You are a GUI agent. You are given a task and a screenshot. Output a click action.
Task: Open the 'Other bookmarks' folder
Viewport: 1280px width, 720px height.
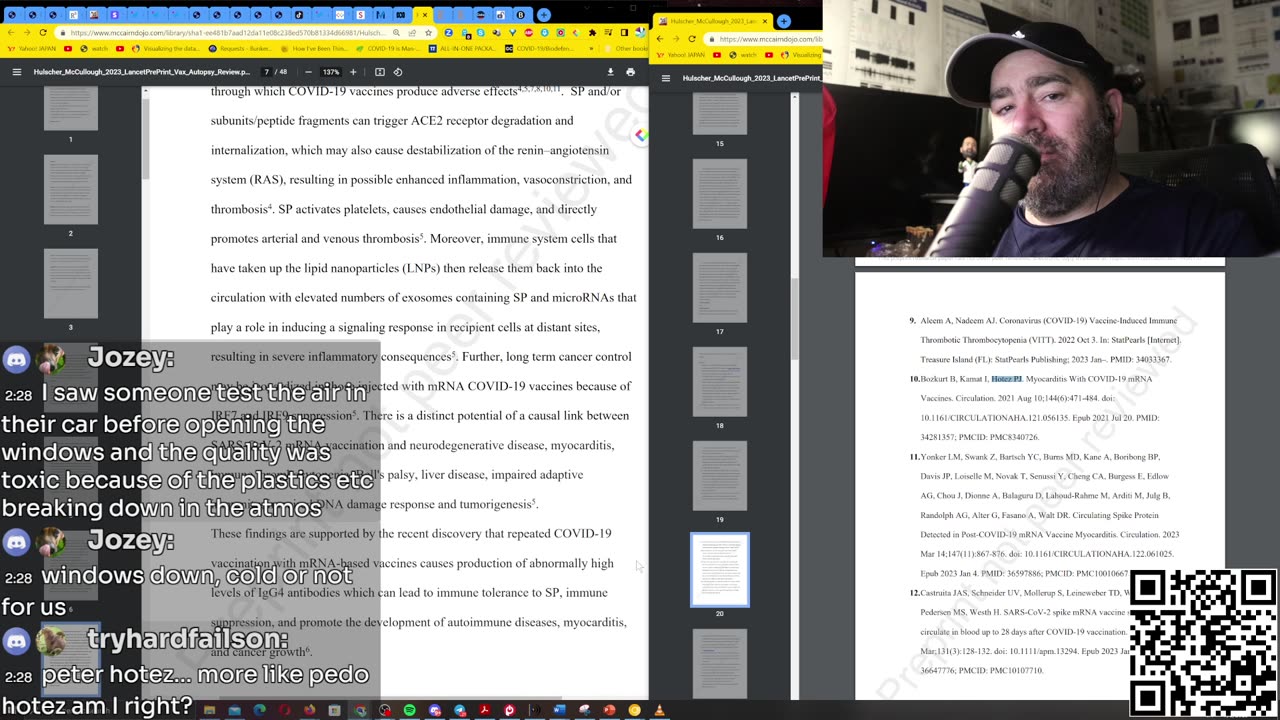(629, 48)
